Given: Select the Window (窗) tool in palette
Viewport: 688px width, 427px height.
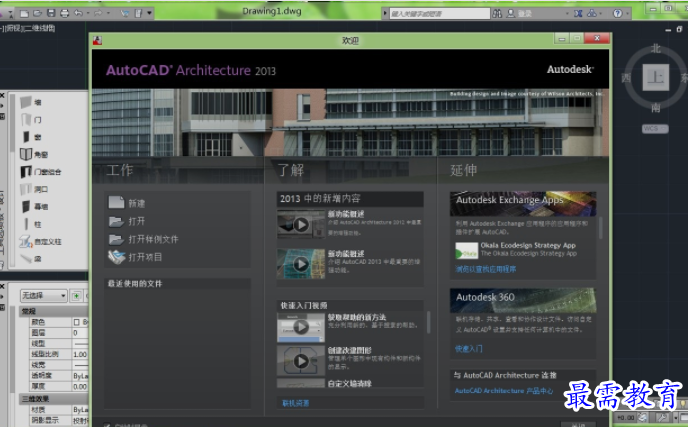Looking at the screenshot, I should pyautogui.click(x=31, y=137).
